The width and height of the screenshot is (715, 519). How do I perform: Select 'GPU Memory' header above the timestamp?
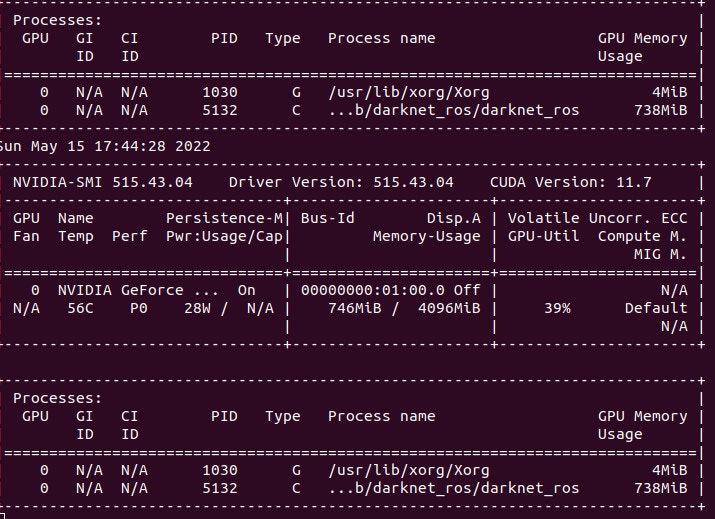coord(642,38)
